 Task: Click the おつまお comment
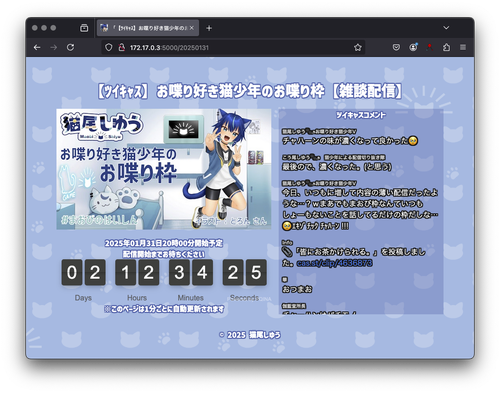[297, 289]
